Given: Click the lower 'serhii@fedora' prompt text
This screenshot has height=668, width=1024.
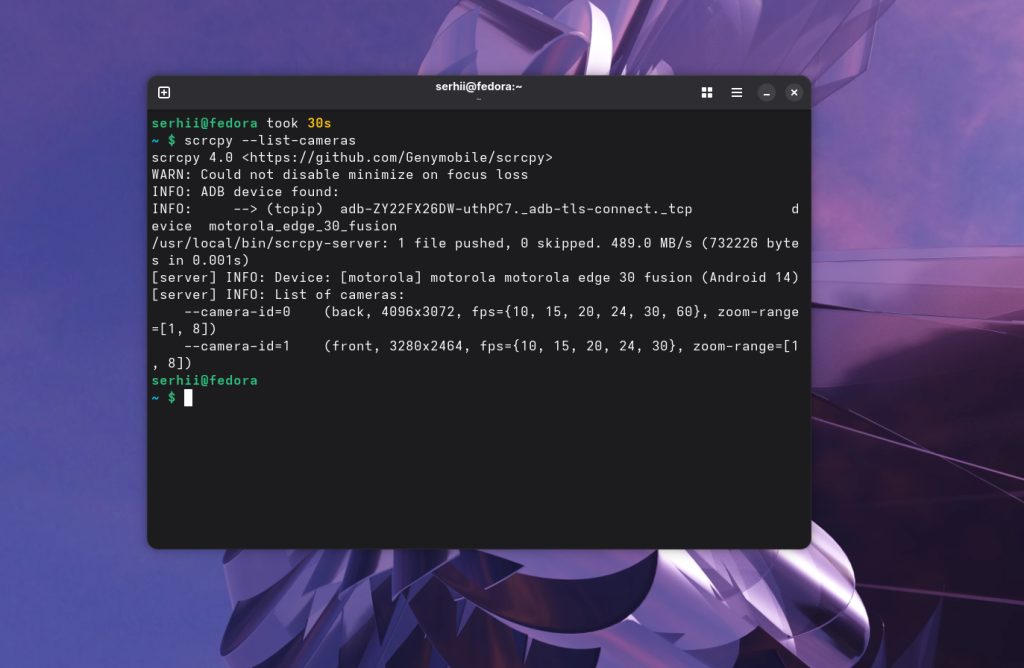Looking at the screenshot, I should coord(204,381).
